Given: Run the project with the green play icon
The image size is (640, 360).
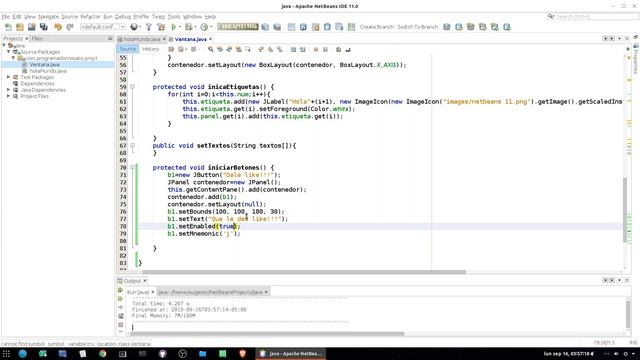Looking at the screenshot, I should pos(173,27).
